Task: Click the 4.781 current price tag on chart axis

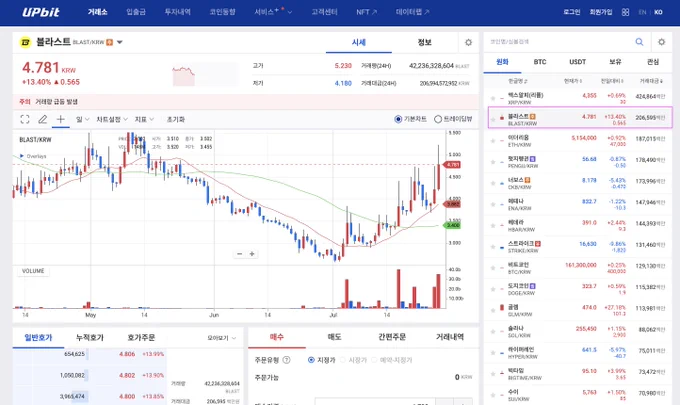Action: pos(453,165)
